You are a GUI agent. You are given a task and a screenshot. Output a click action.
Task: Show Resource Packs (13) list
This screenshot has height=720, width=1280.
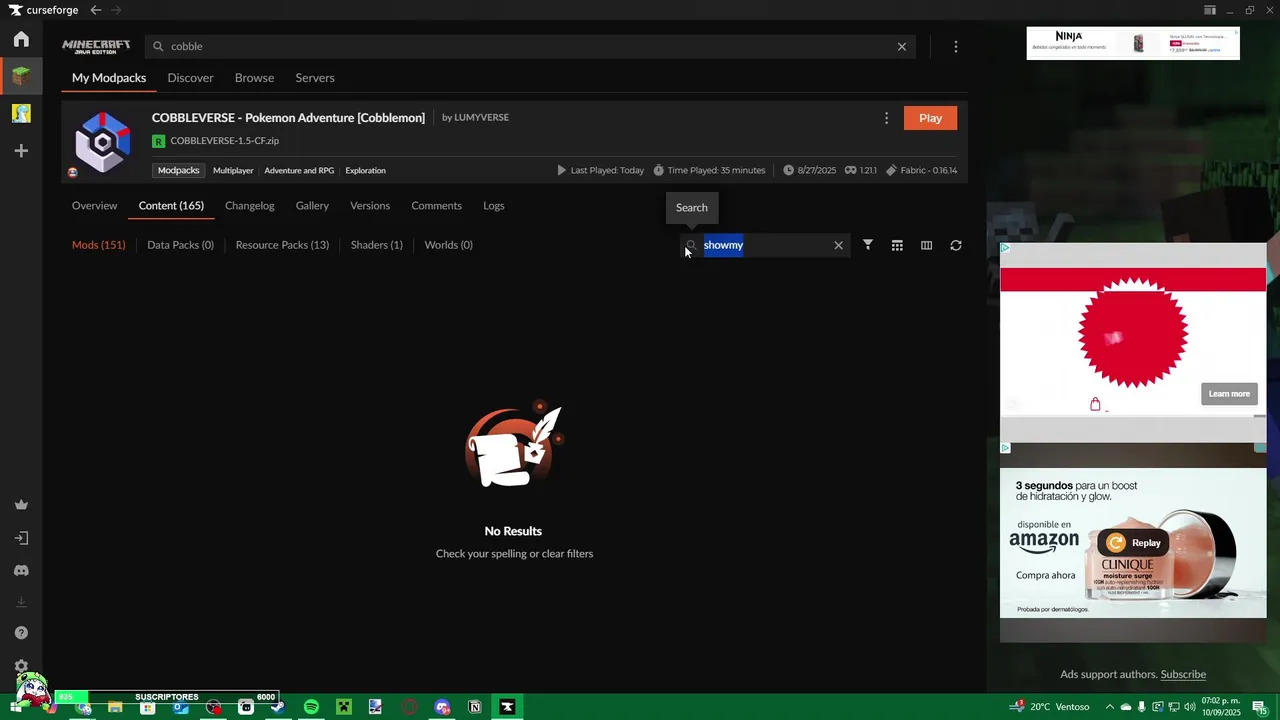tap(282, 245)
